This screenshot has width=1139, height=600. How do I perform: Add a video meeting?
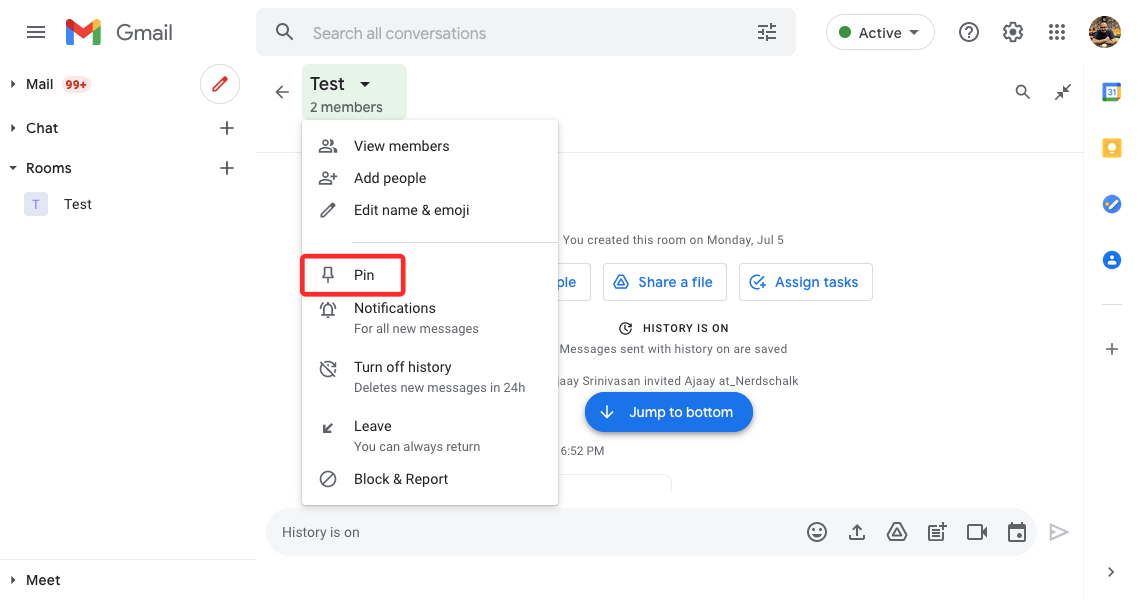pyautogui.click(x=977, y=533)
